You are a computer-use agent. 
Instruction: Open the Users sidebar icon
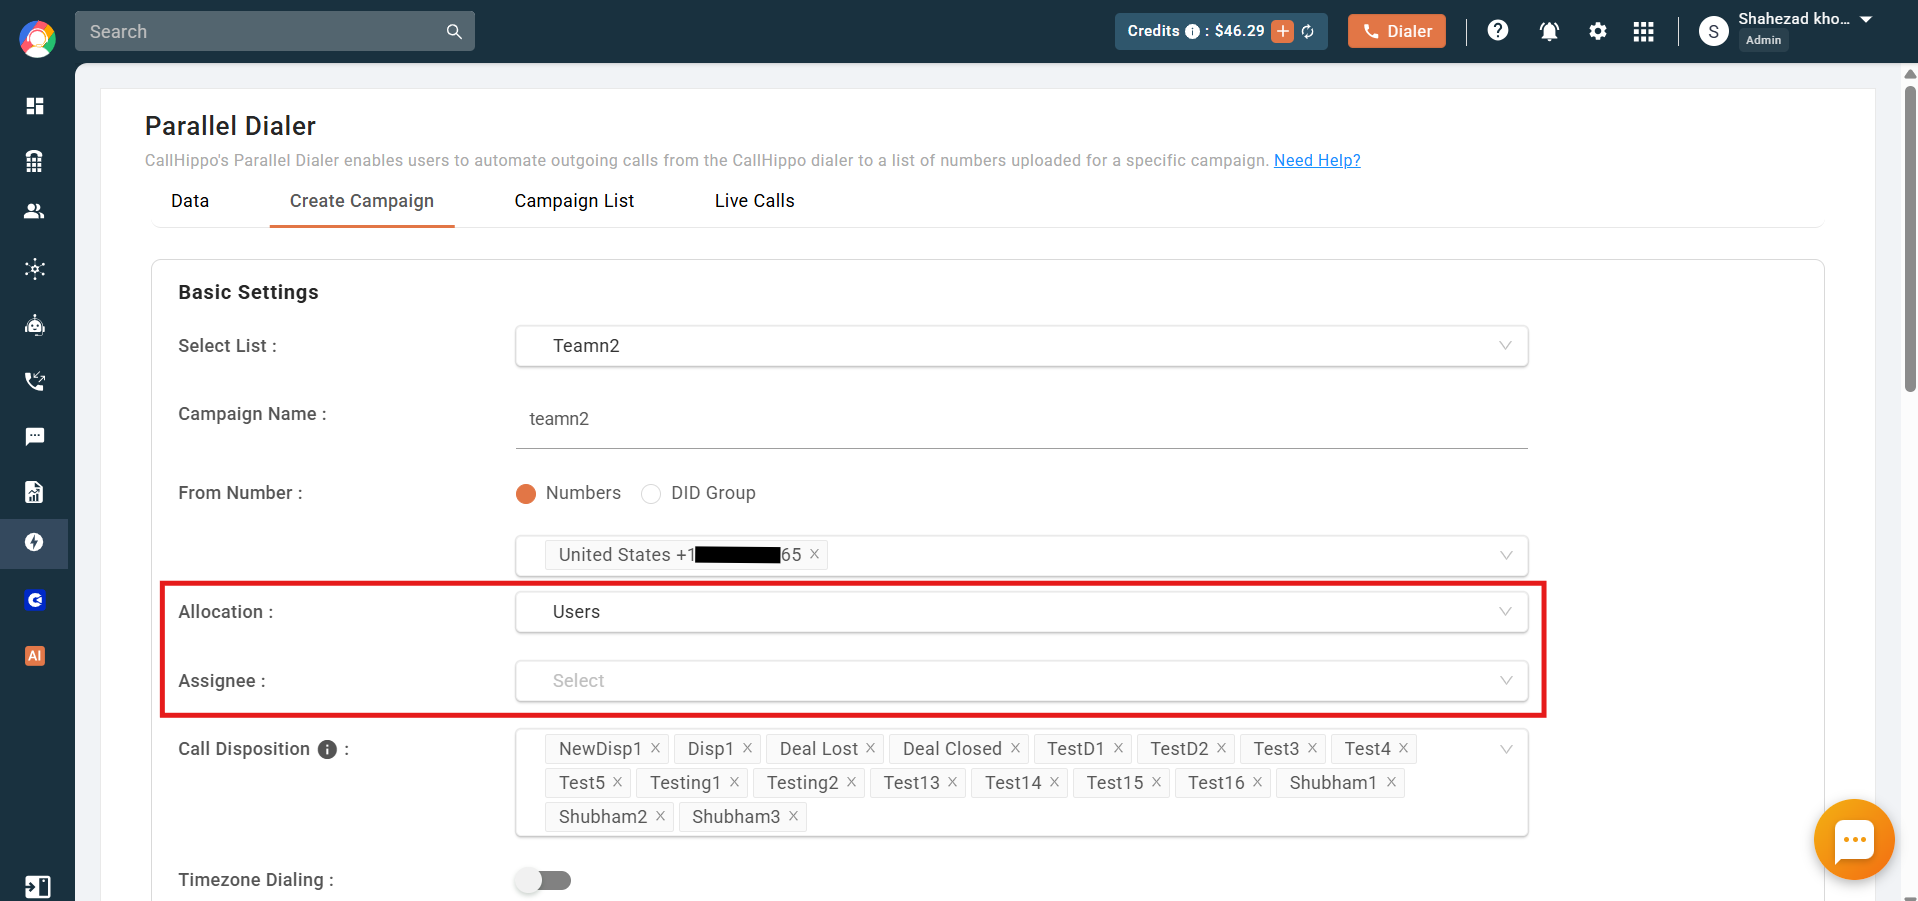[35, 211]
